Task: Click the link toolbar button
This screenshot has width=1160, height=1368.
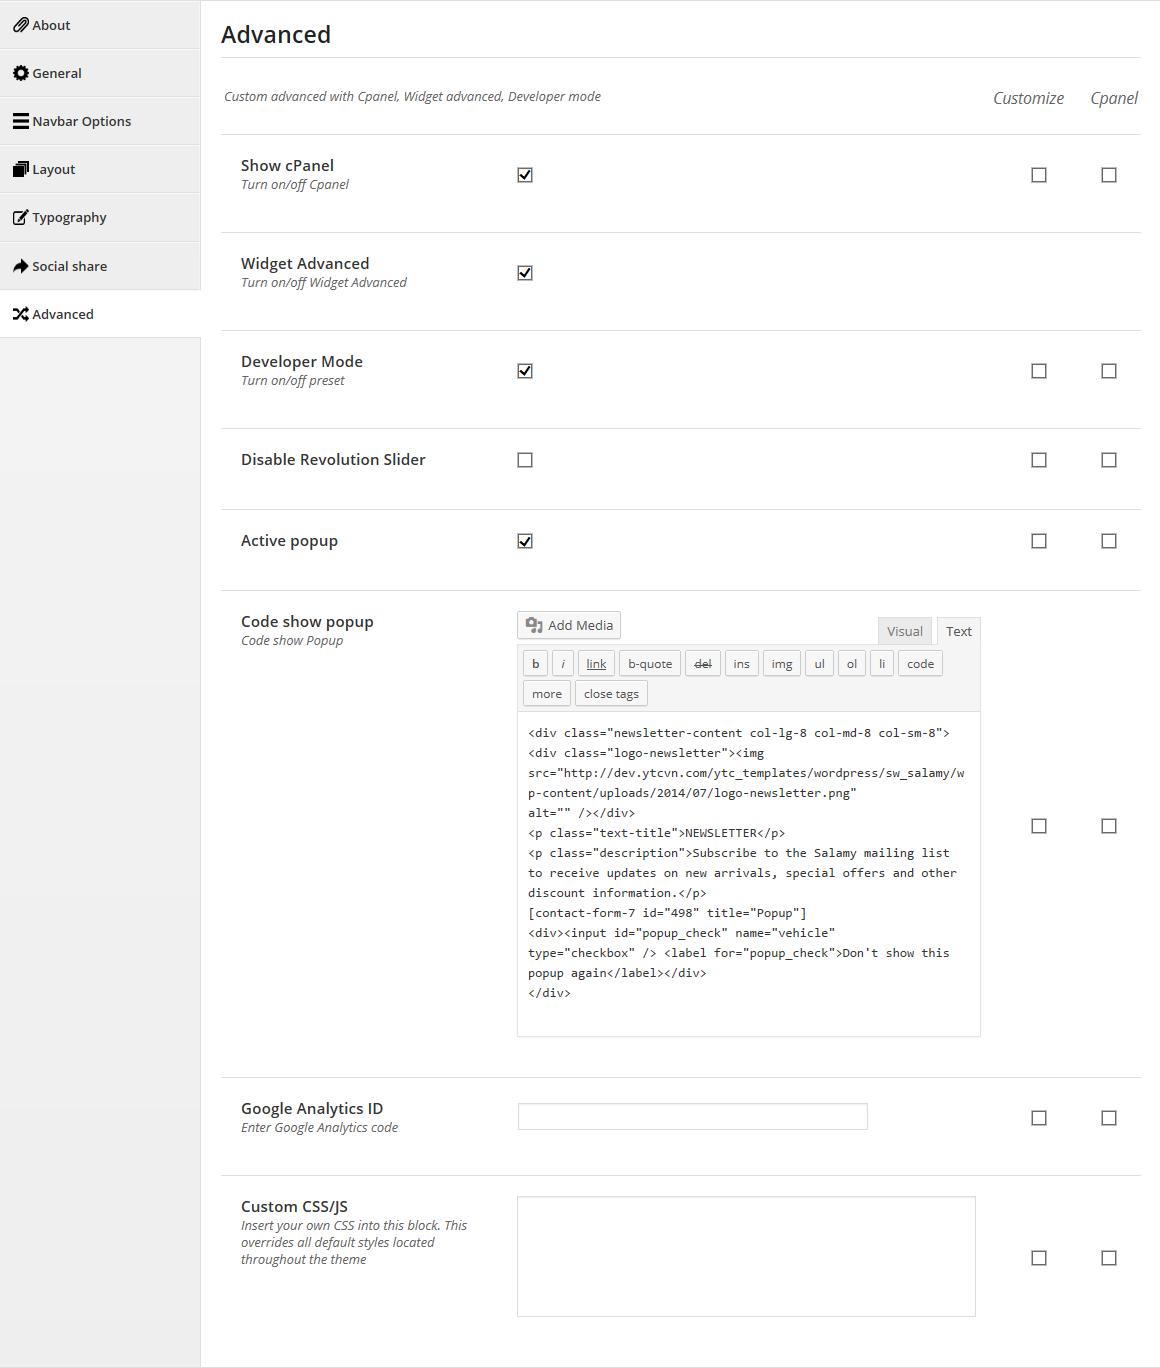Action: [x=596, y=664]
